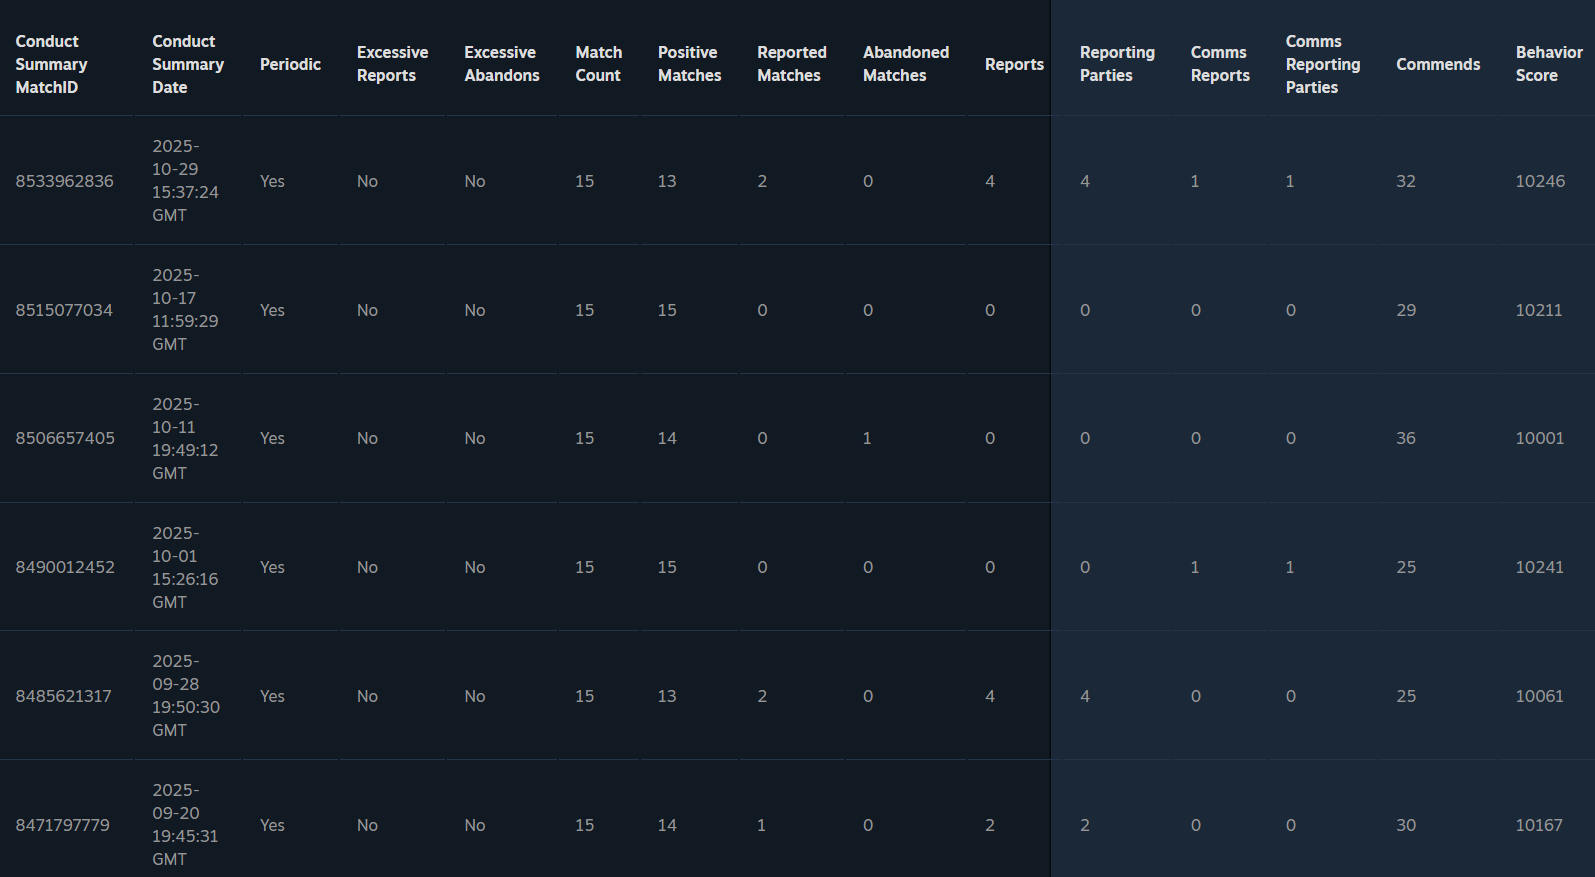Click the Conduct Summary Date column header

(188, 64)
